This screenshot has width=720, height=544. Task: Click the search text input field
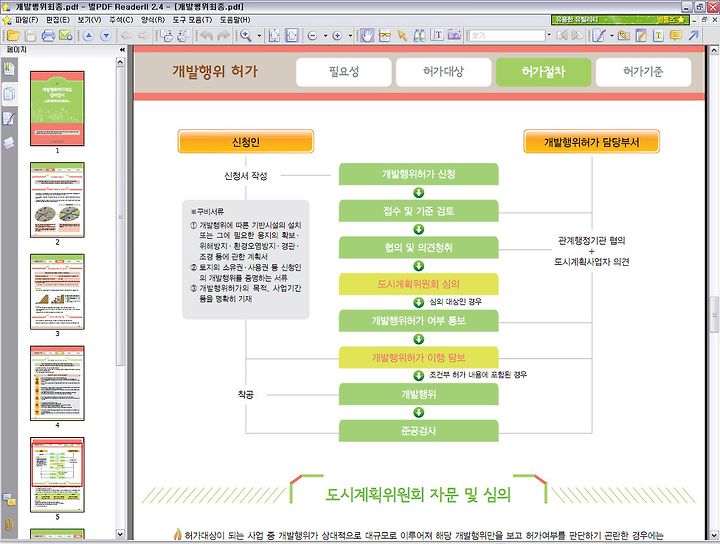[x=507, y=35]
